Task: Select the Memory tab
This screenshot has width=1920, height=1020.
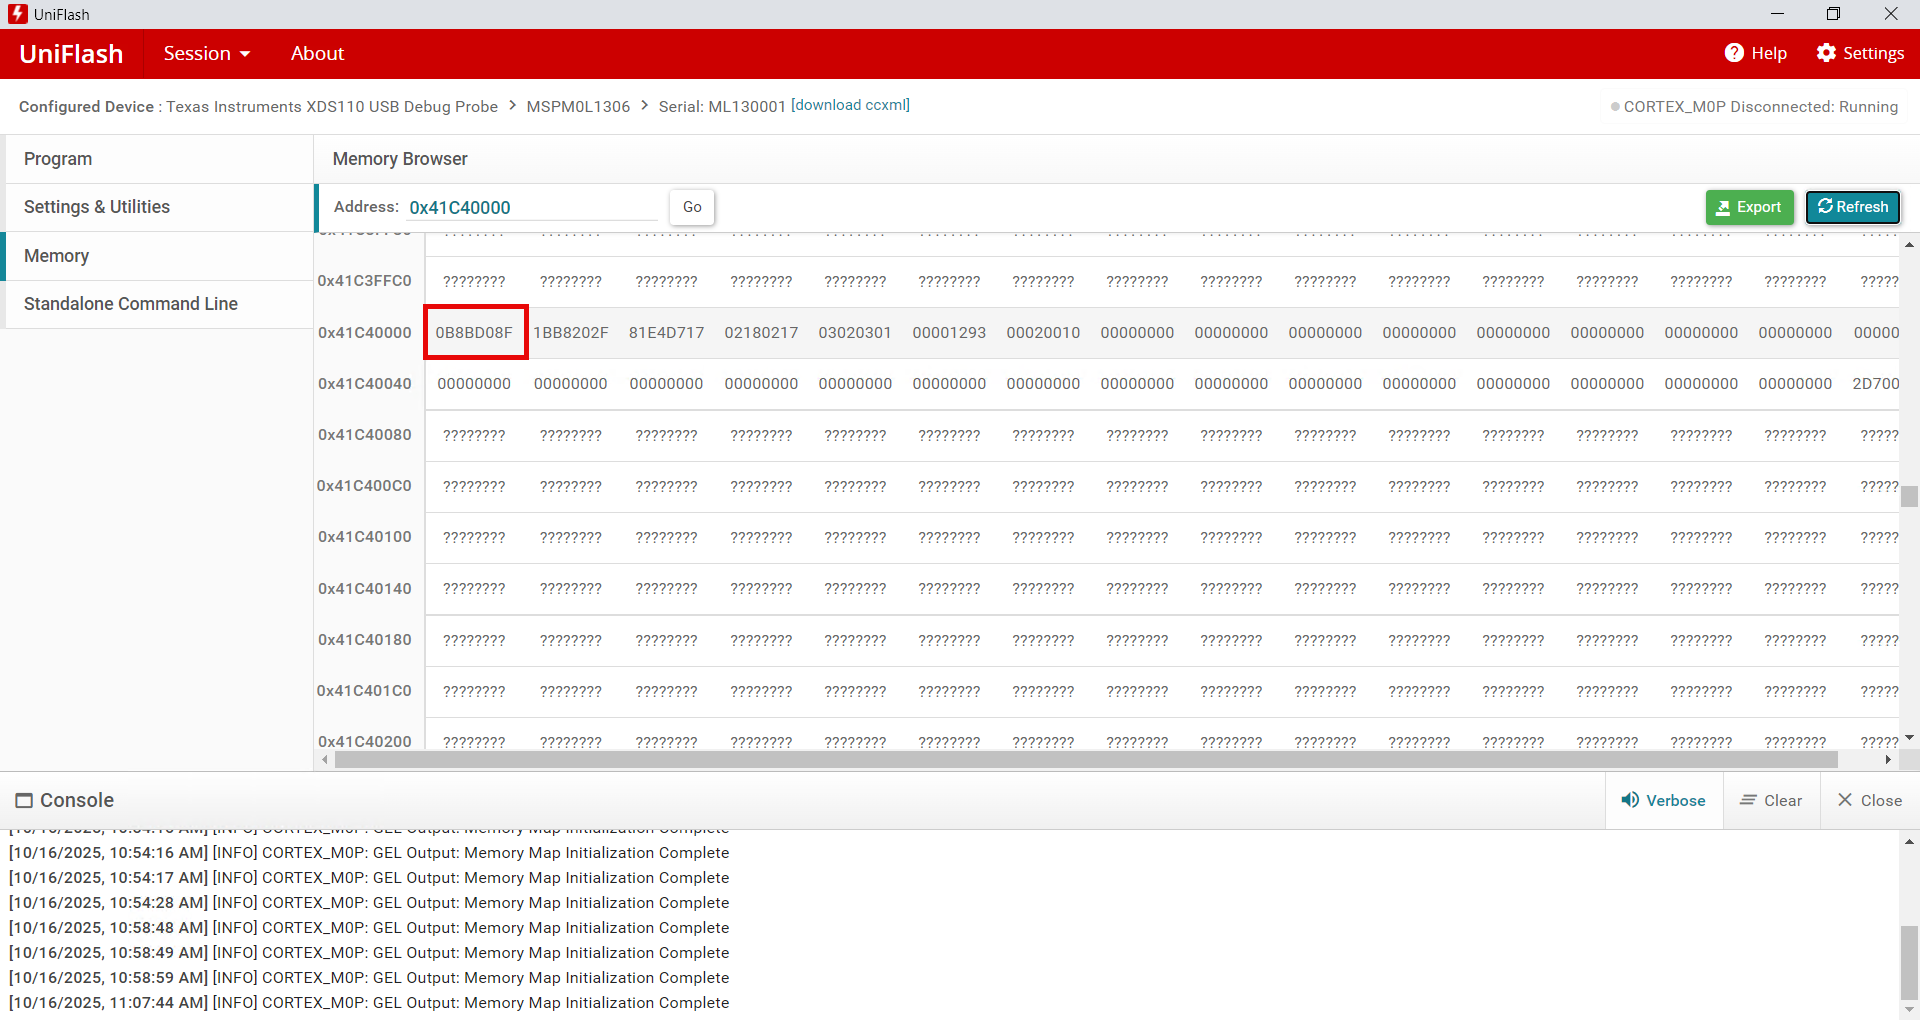Action: pyautogui.click(x=159, y=256)
